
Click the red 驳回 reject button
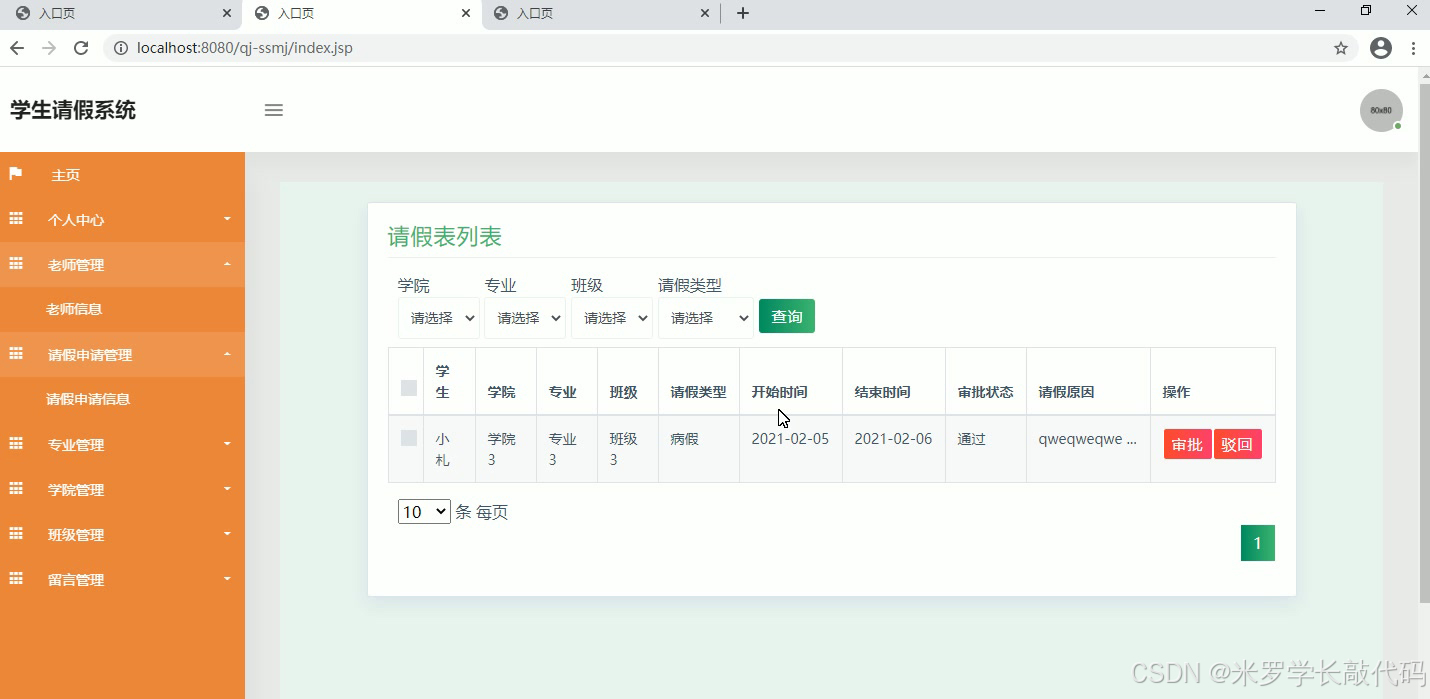tap(1237, 444)
